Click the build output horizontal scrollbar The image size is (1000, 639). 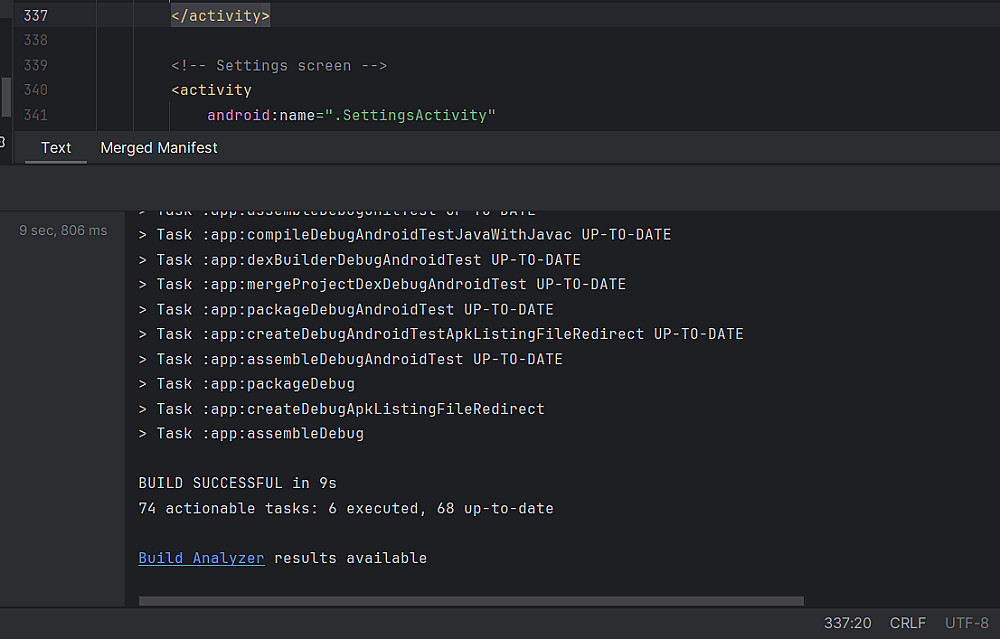pos(470,601)
